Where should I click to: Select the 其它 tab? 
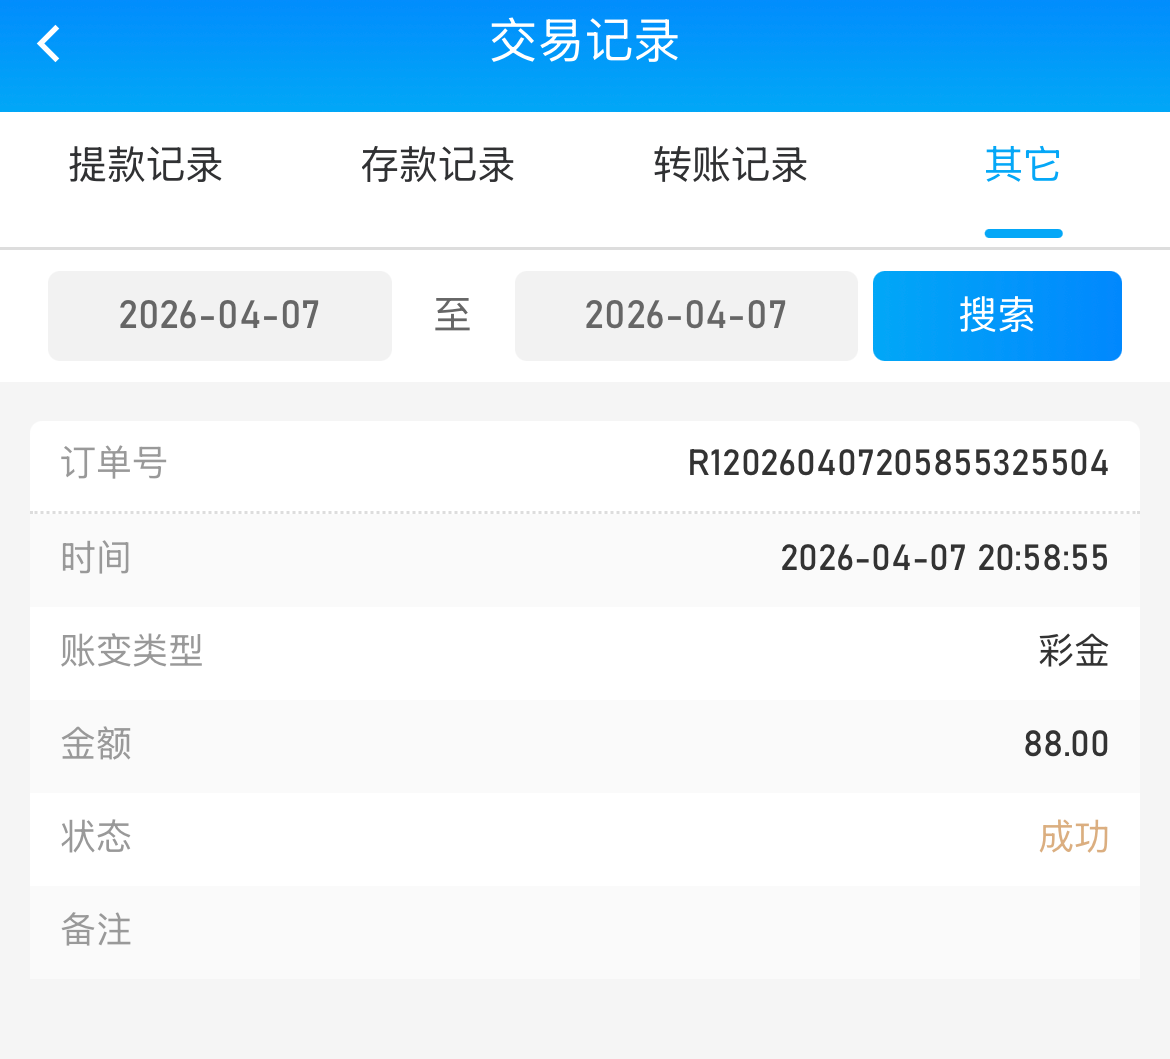click(1022, 165)
